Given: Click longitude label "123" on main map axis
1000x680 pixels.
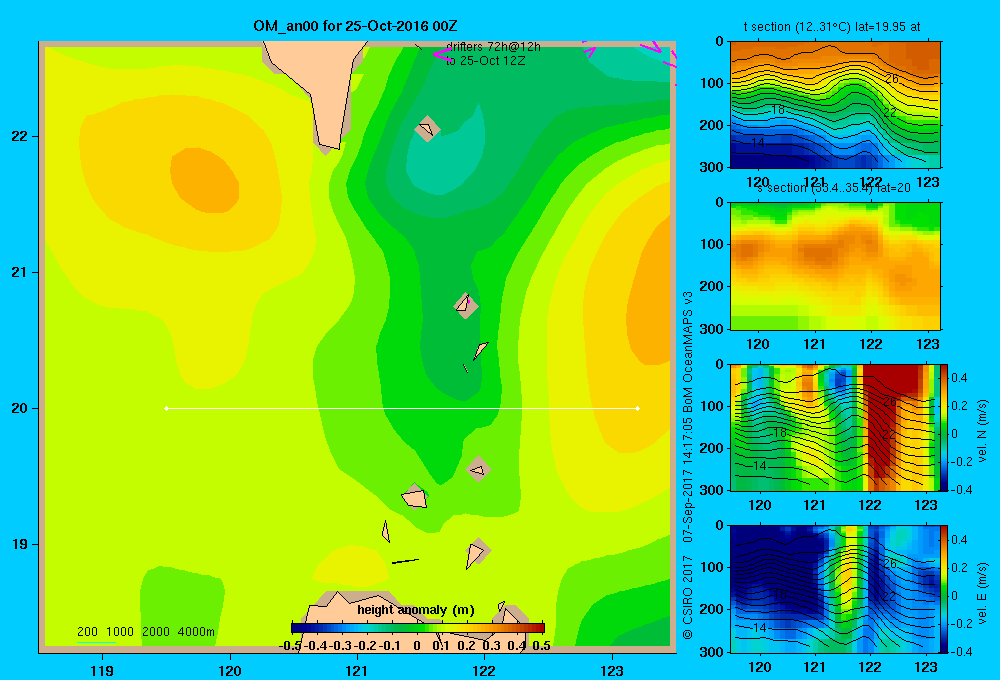Looking at the screenshot, I should coord(612,670).
